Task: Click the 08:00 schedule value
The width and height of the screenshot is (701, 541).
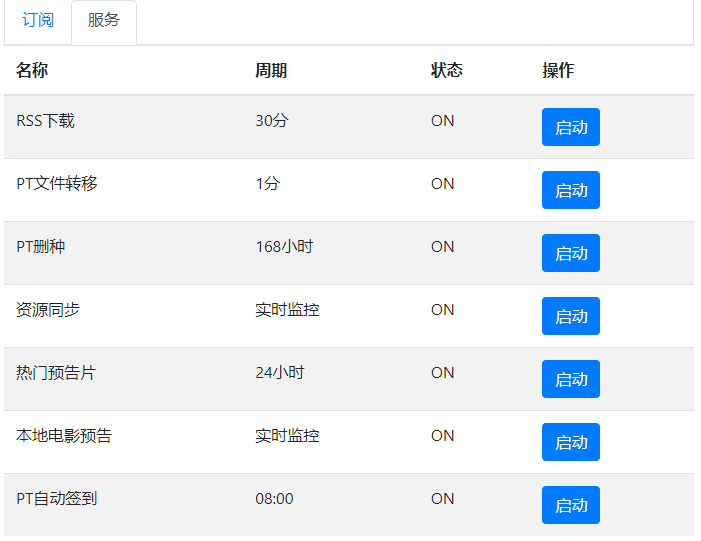Action: pyautogui.click(x=274, y=499)
